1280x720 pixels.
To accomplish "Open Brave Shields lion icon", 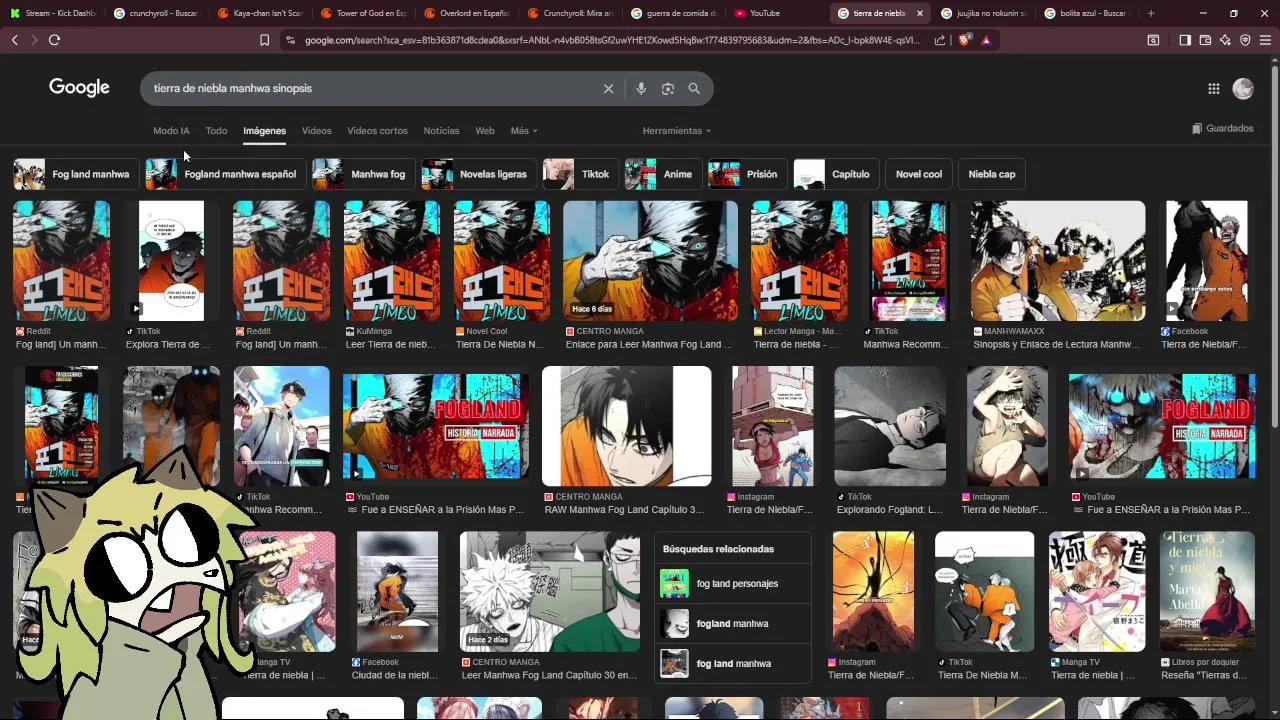I will pos(964,40).
